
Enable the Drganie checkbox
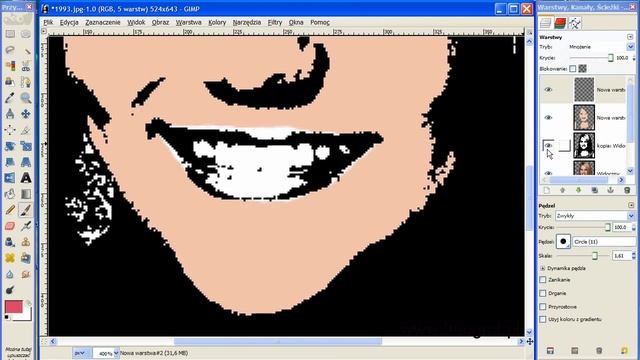pyautogui.click(x=542, y=293)
